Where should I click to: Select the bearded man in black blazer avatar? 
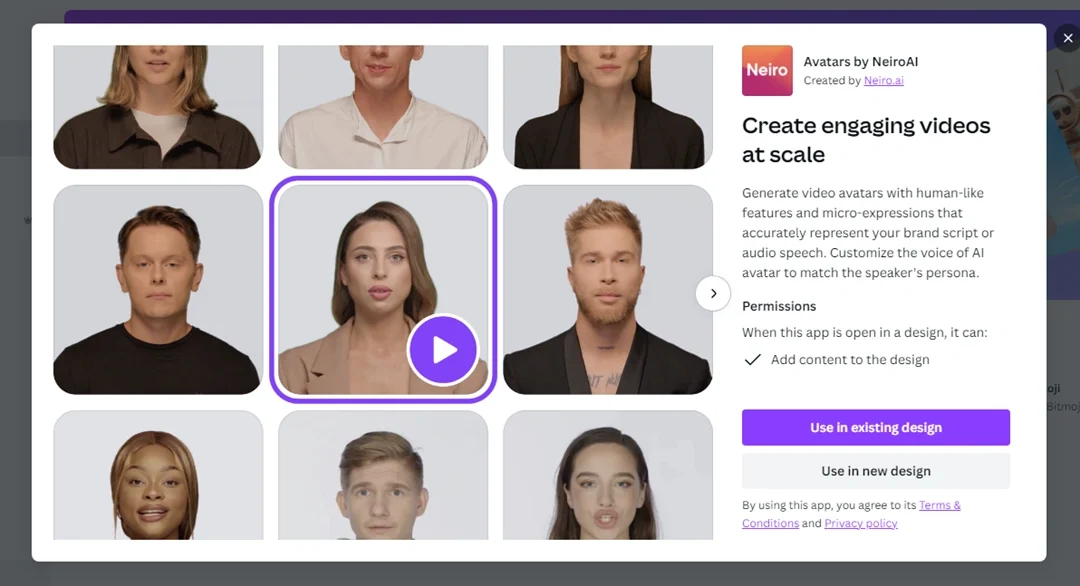click(x=608, y=289)
